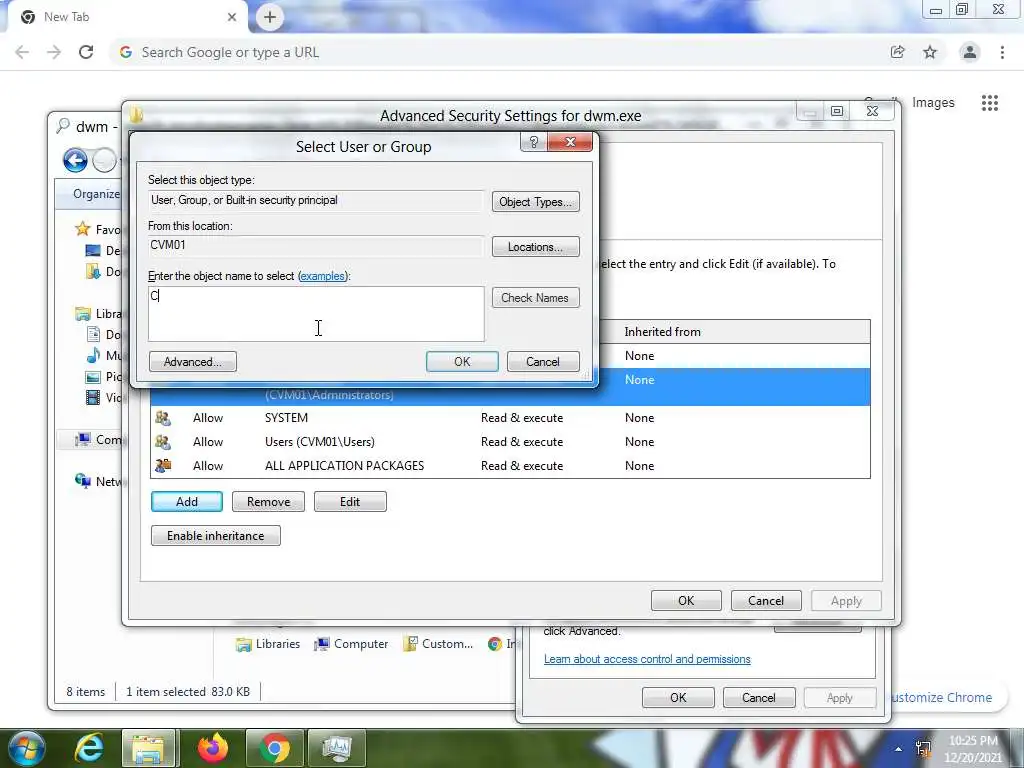Open Firefox from taskbar
The width and height of the screenshot is (1024, 768).
pyautogui.click(x=213, y=748)
